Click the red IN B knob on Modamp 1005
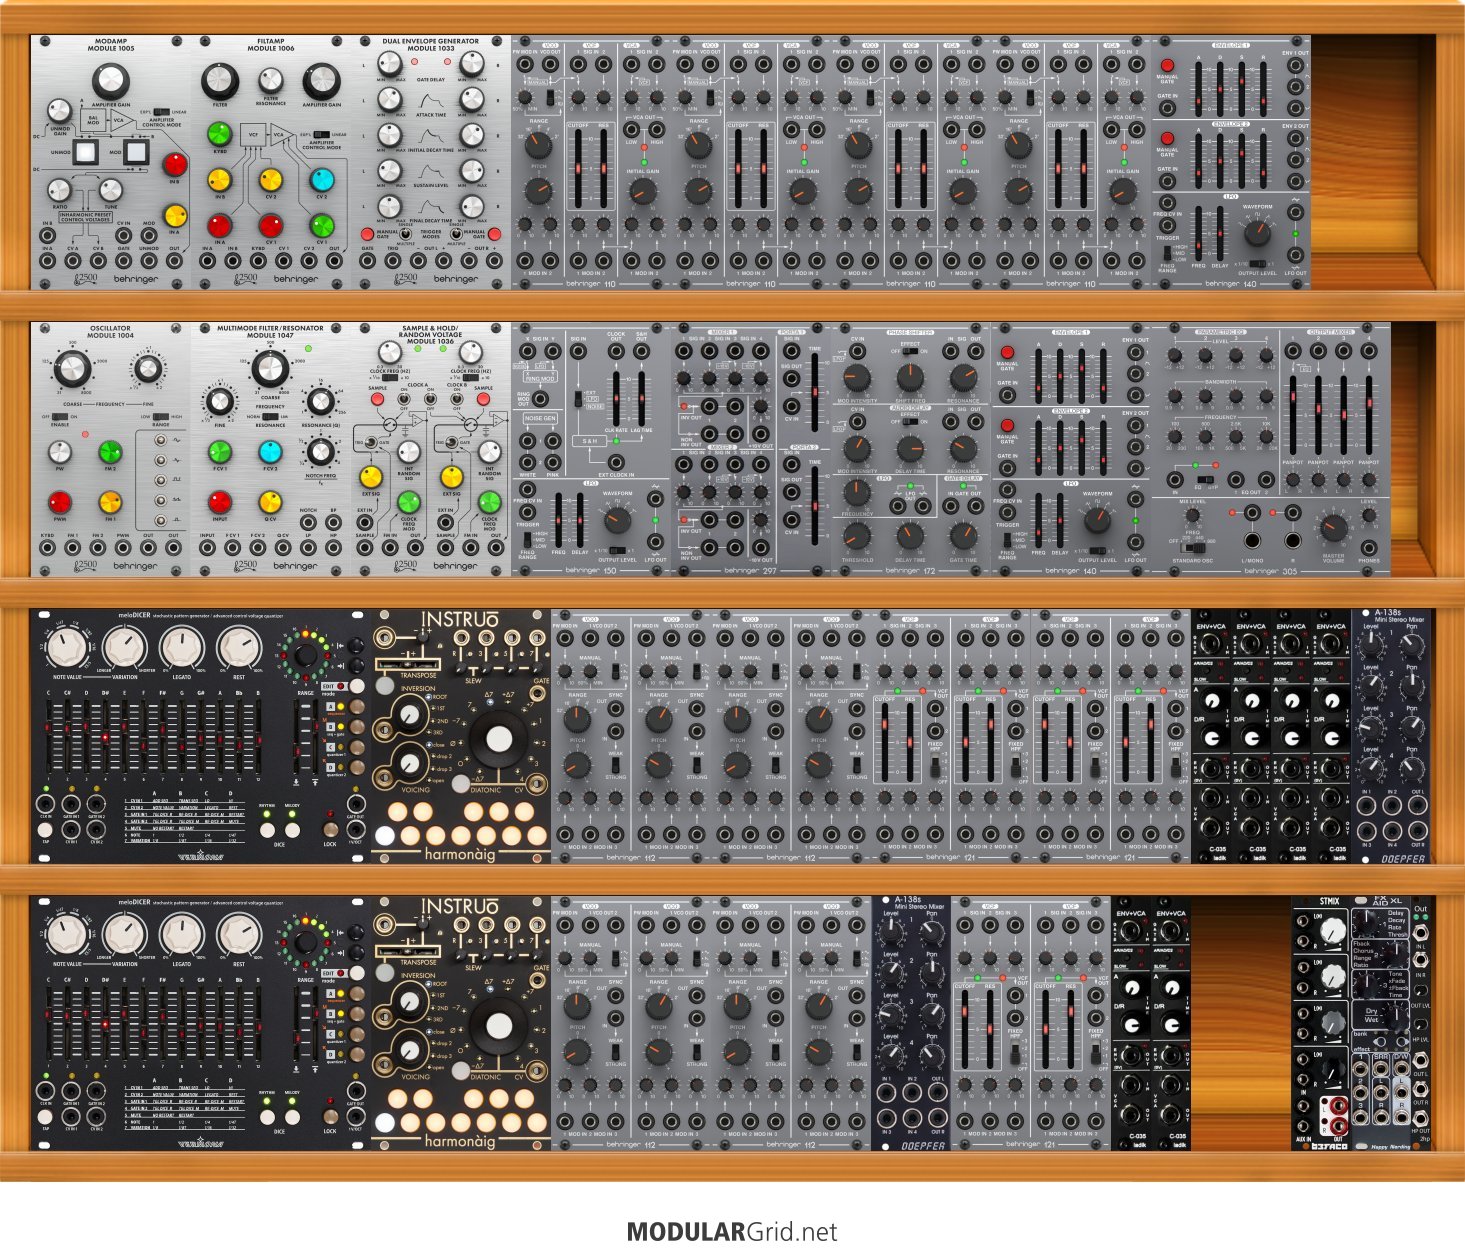Viewport: 1465px width, 1253px height. (x=176, y=164)
